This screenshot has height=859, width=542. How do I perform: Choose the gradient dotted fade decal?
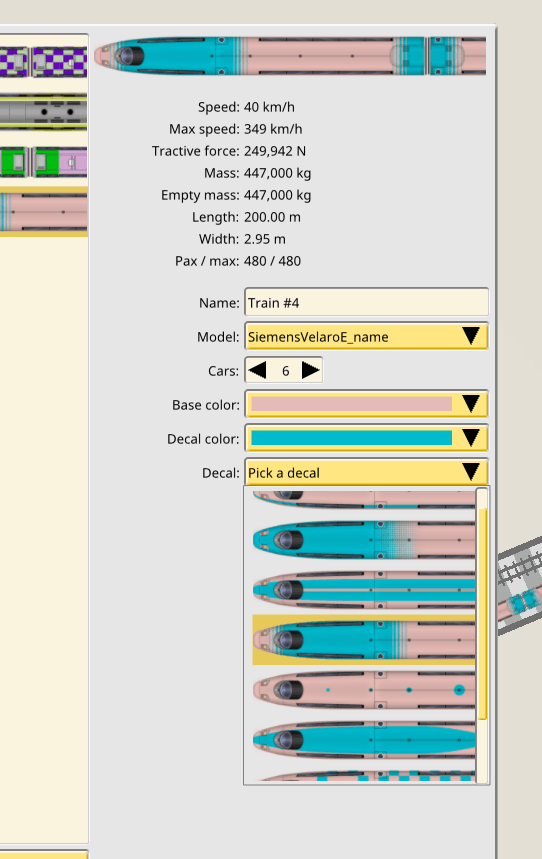(363, 540)
